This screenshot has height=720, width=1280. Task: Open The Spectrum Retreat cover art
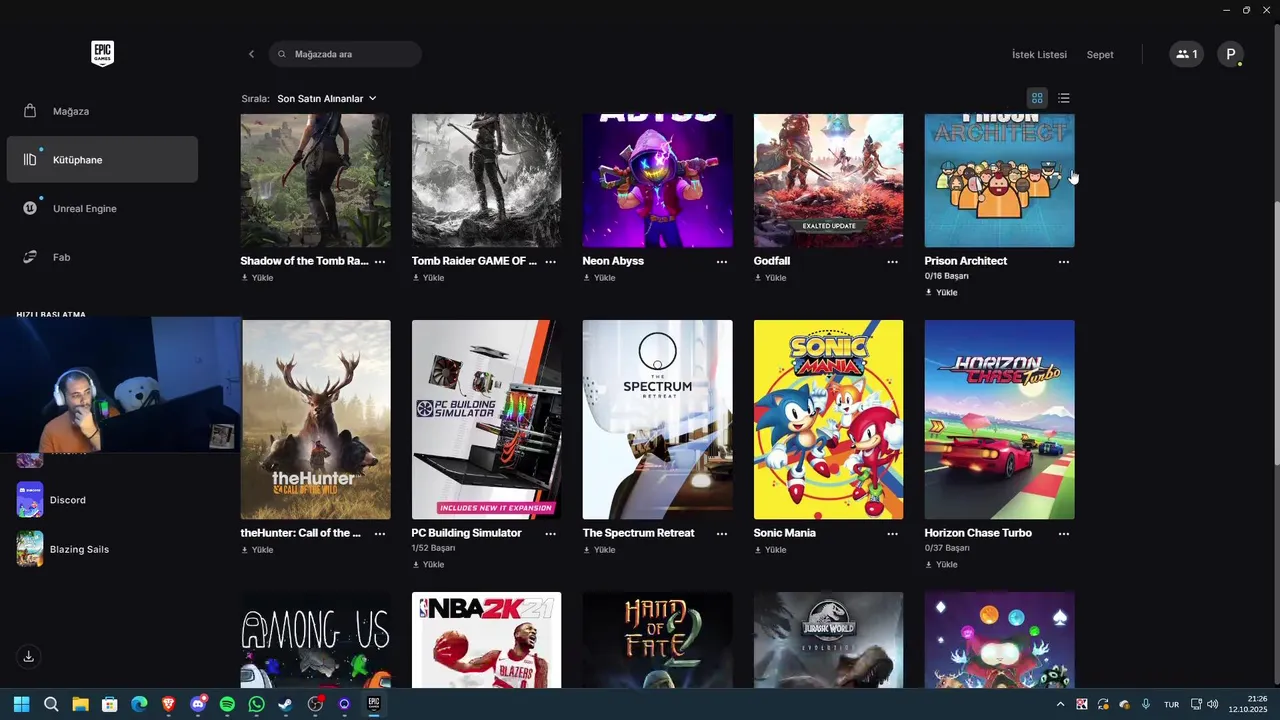pos(657,420)
